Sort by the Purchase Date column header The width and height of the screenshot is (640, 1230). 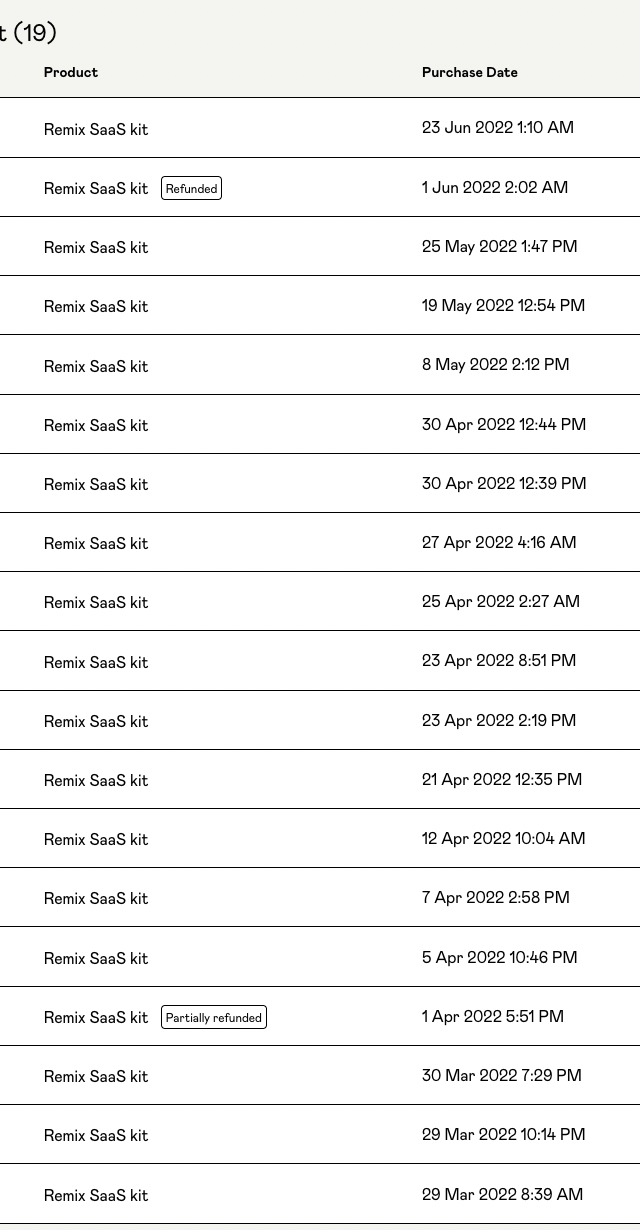coord(469,72)
